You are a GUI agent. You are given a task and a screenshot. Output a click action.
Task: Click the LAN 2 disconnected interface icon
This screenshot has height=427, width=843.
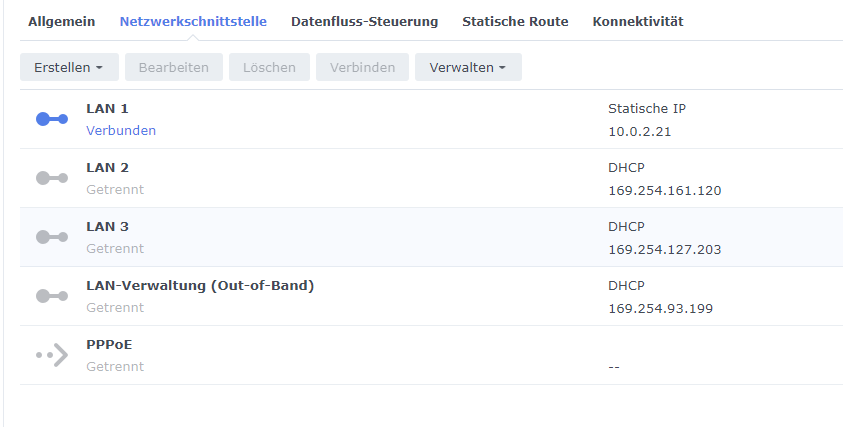click(52, 178)
